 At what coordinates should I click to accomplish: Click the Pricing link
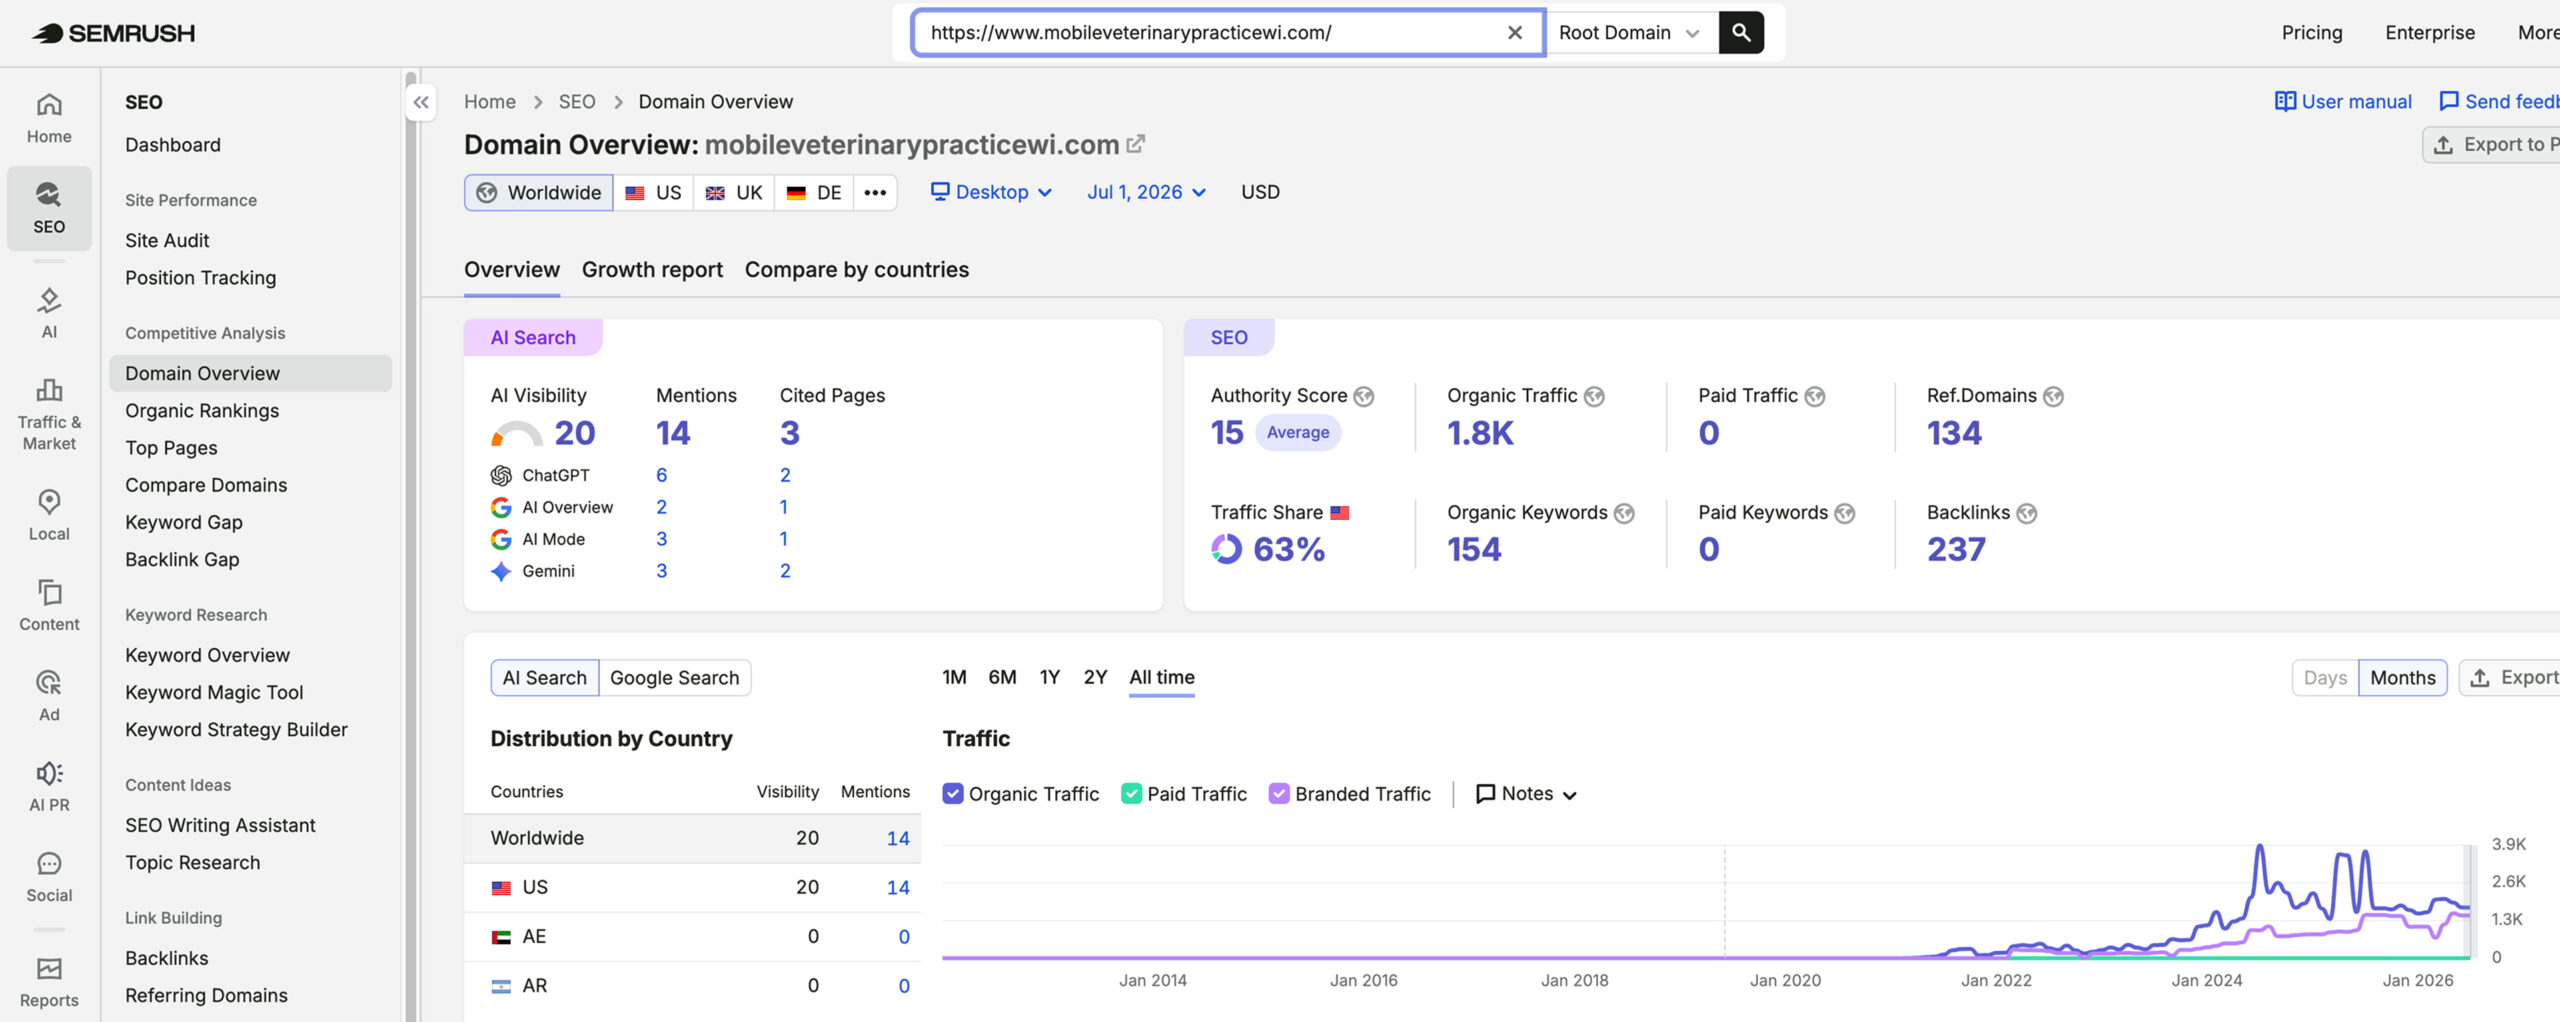coord(2312,33)
